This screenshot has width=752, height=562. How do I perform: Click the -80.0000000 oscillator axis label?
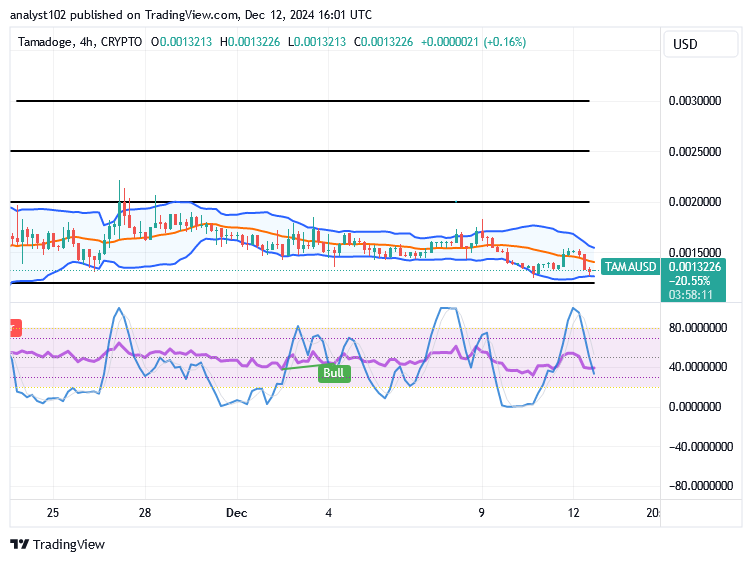tap(701, 486)
